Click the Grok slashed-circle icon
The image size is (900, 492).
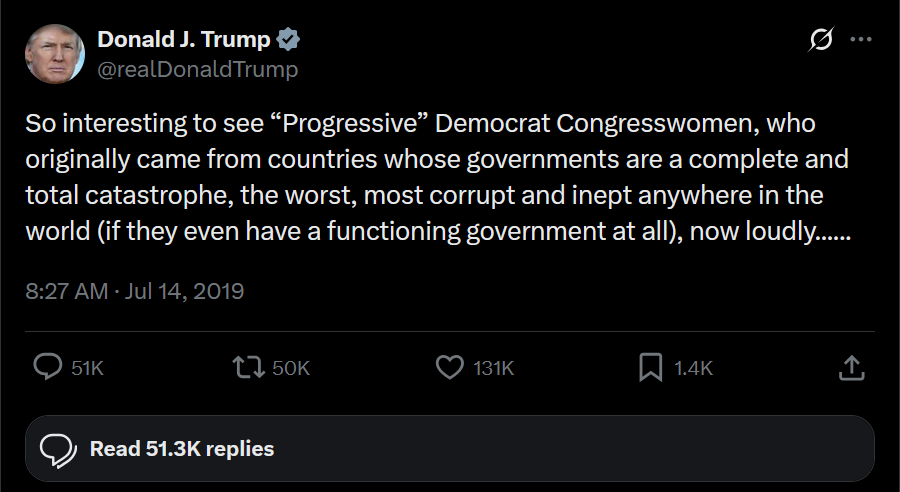821,40
